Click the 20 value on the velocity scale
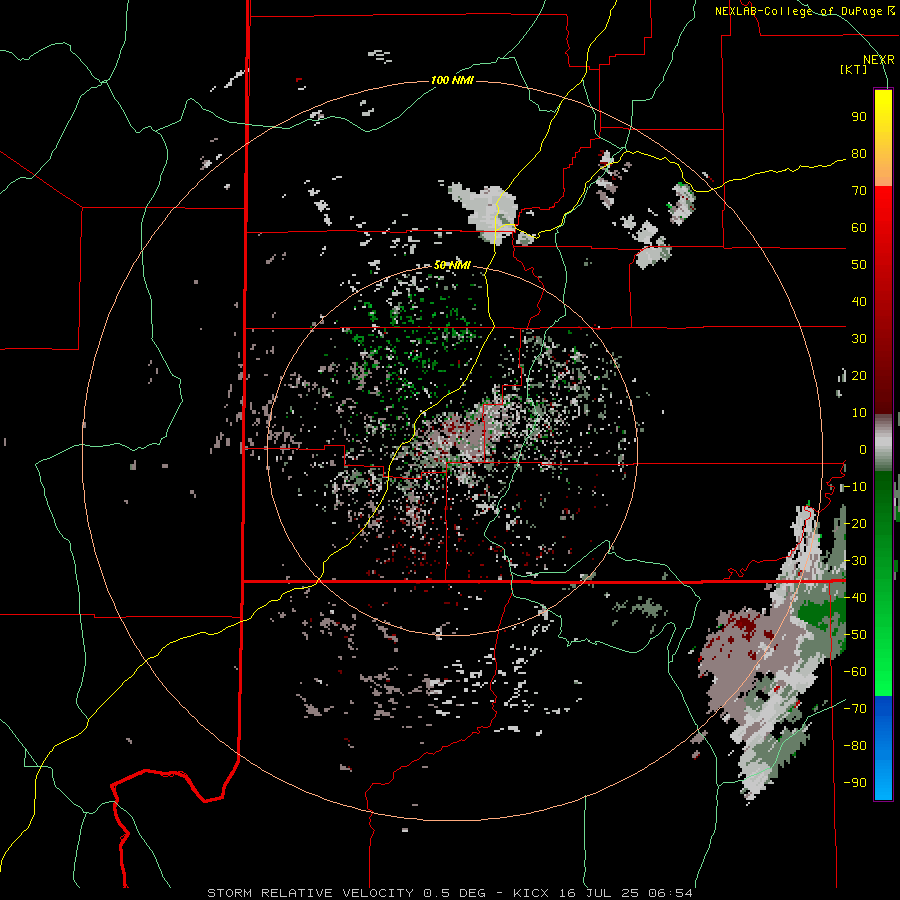Screen dimensions: 900x900 point(859,376)
